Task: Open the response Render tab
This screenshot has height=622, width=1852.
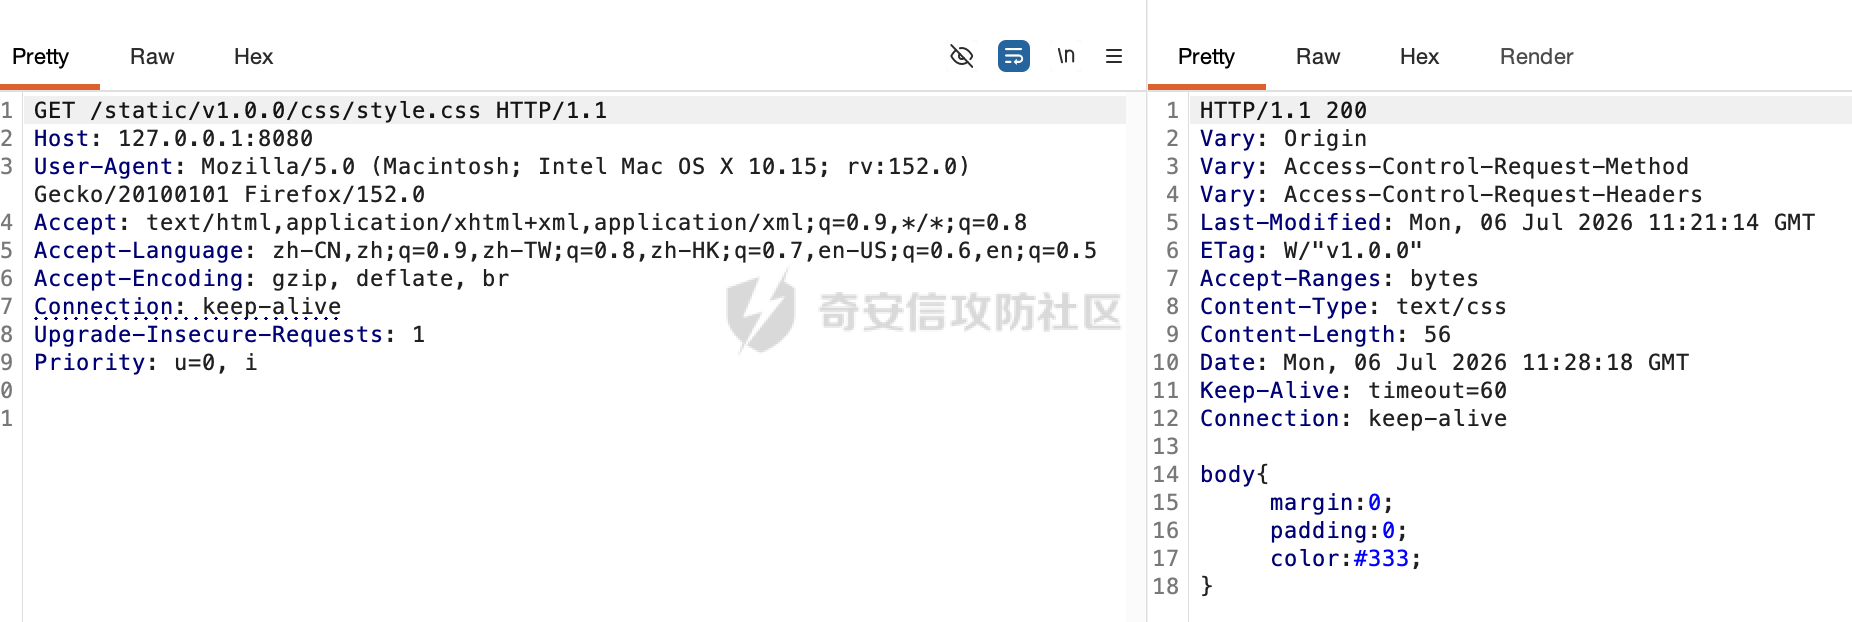Action: point(1536,57)
